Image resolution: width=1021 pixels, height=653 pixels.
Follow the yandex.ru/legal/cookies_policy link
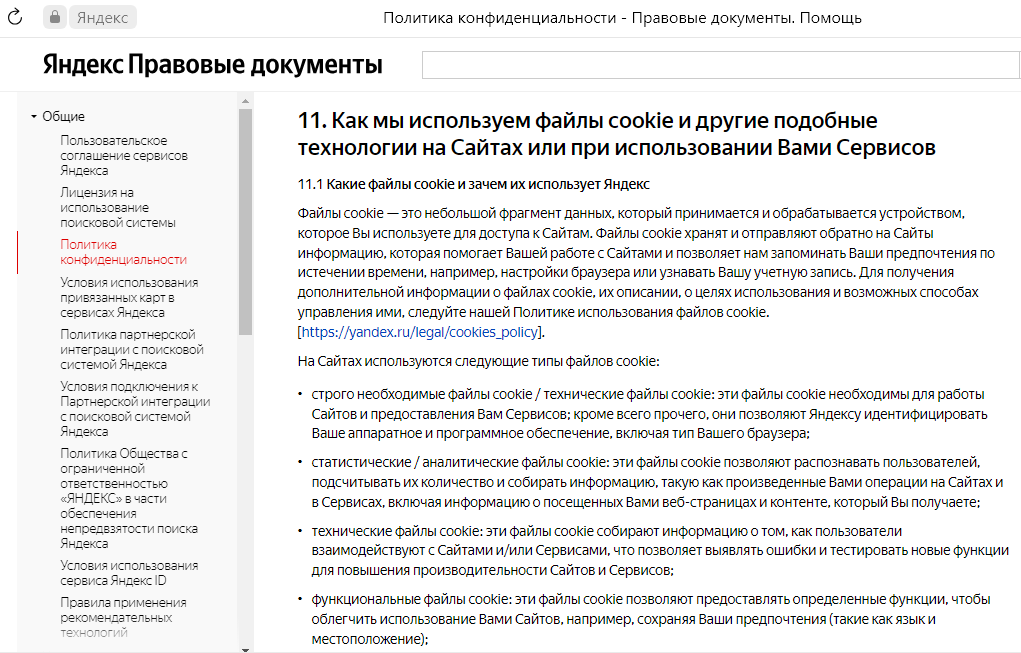click(x=420, y=332)
